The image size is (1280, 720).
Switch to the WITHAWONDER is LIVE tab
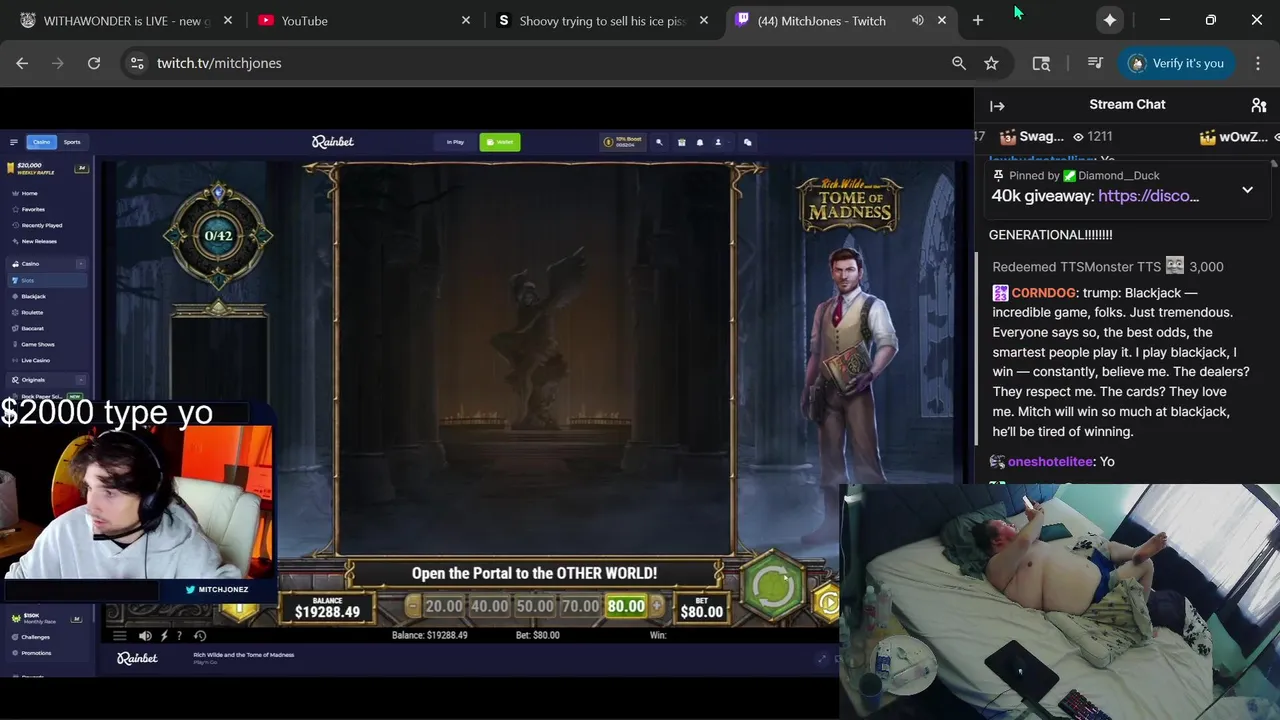click(x=126, y=20)
